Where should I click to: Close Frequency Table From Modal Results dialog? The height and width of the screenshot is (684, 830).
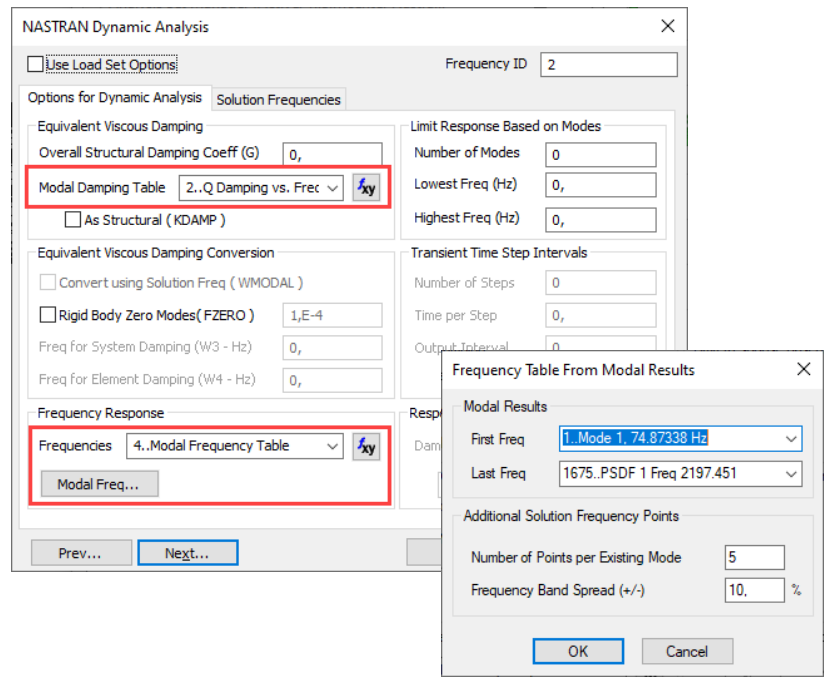[x=804, y=369]
